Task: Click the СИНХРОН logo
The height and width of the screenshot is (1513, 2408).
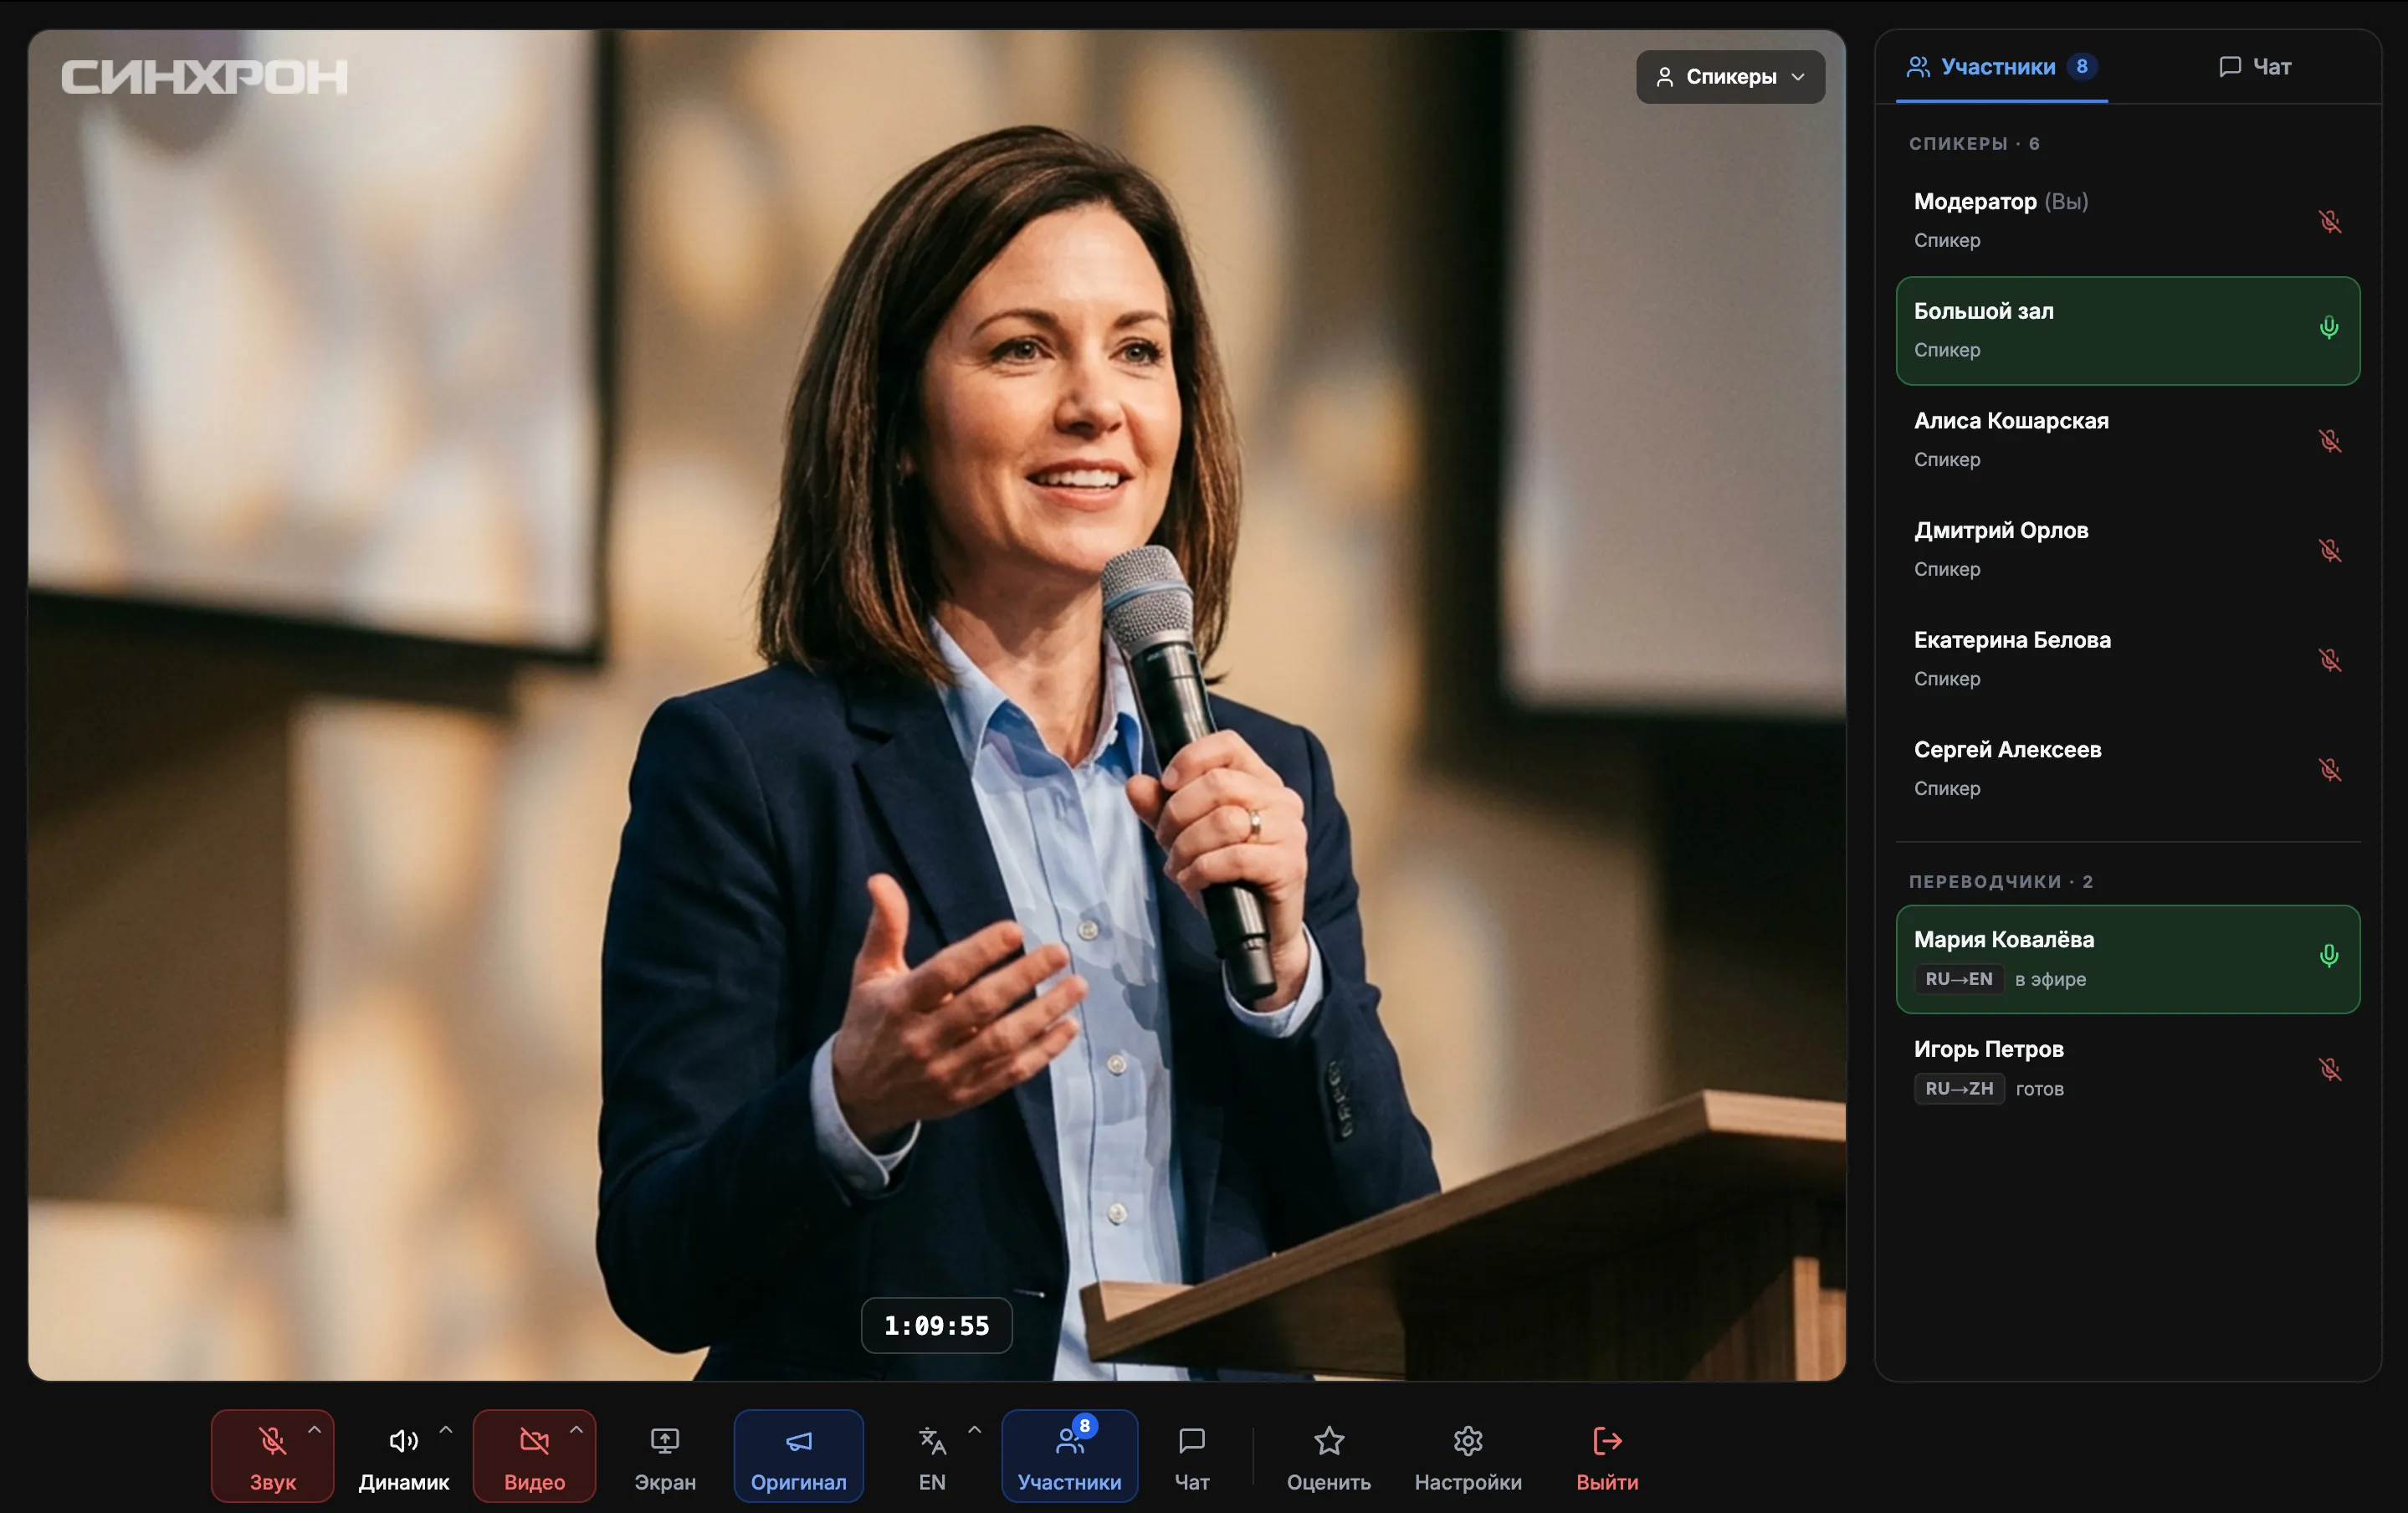Action: pyautogui.click(x=204, y=77)
